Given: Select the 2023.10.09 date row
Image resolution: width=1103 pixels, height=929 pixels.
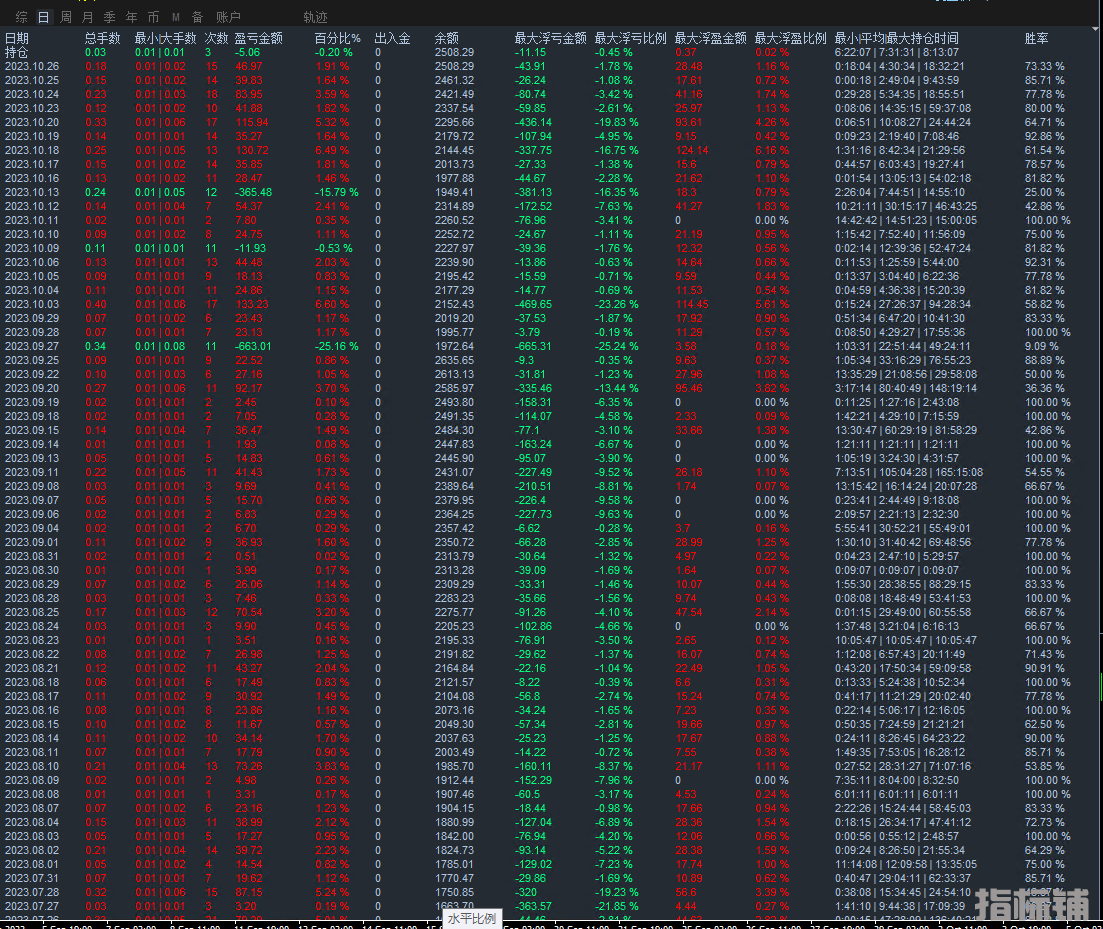Looking at the screenshot, I should tap(32, 248).
